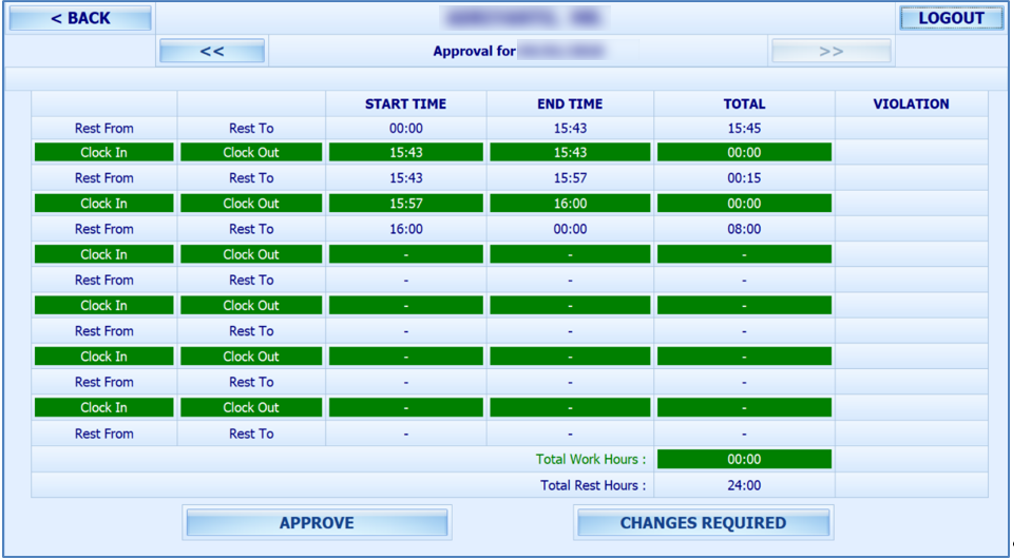Click Clock Out on the 15:43 row
This screenshot has width=1014, height=558.
(251, 153)
